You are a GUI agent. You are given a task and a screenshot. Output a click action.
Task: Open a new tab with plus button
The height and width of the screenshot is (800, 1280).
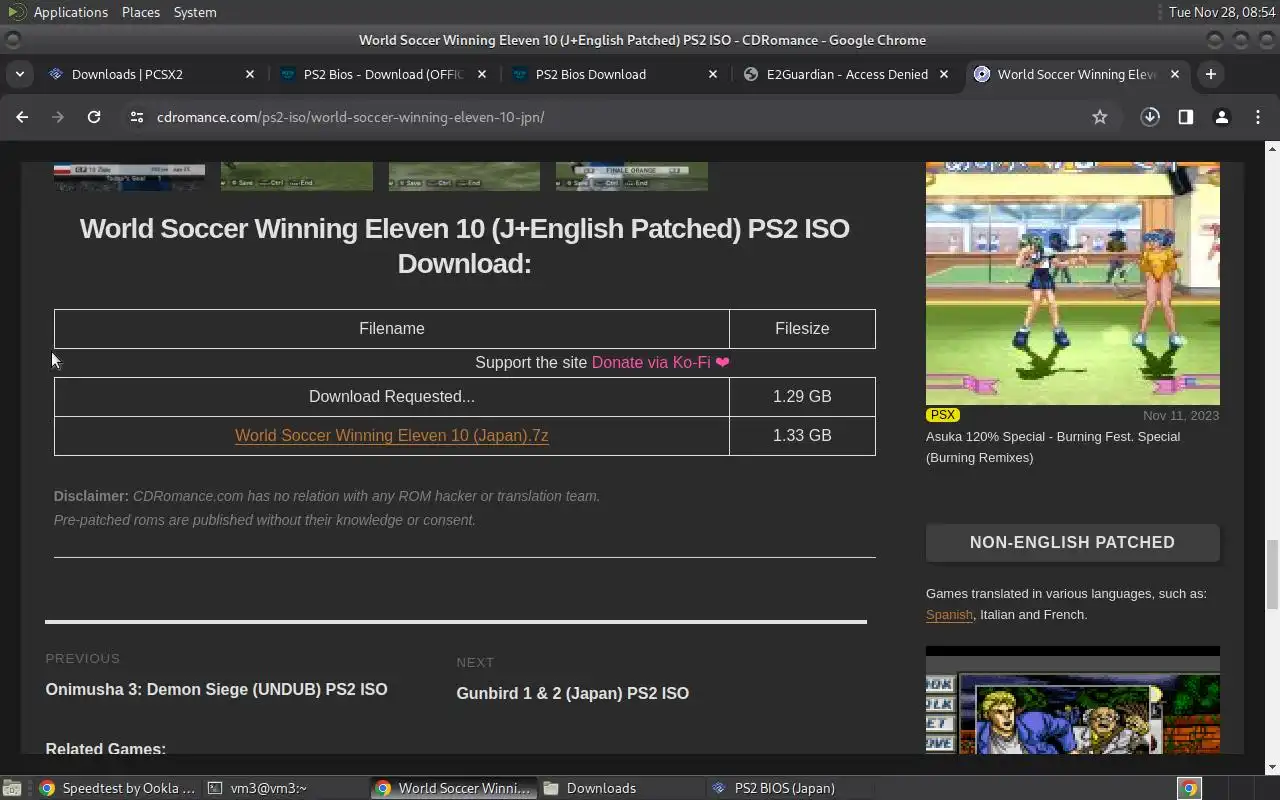1210,74
